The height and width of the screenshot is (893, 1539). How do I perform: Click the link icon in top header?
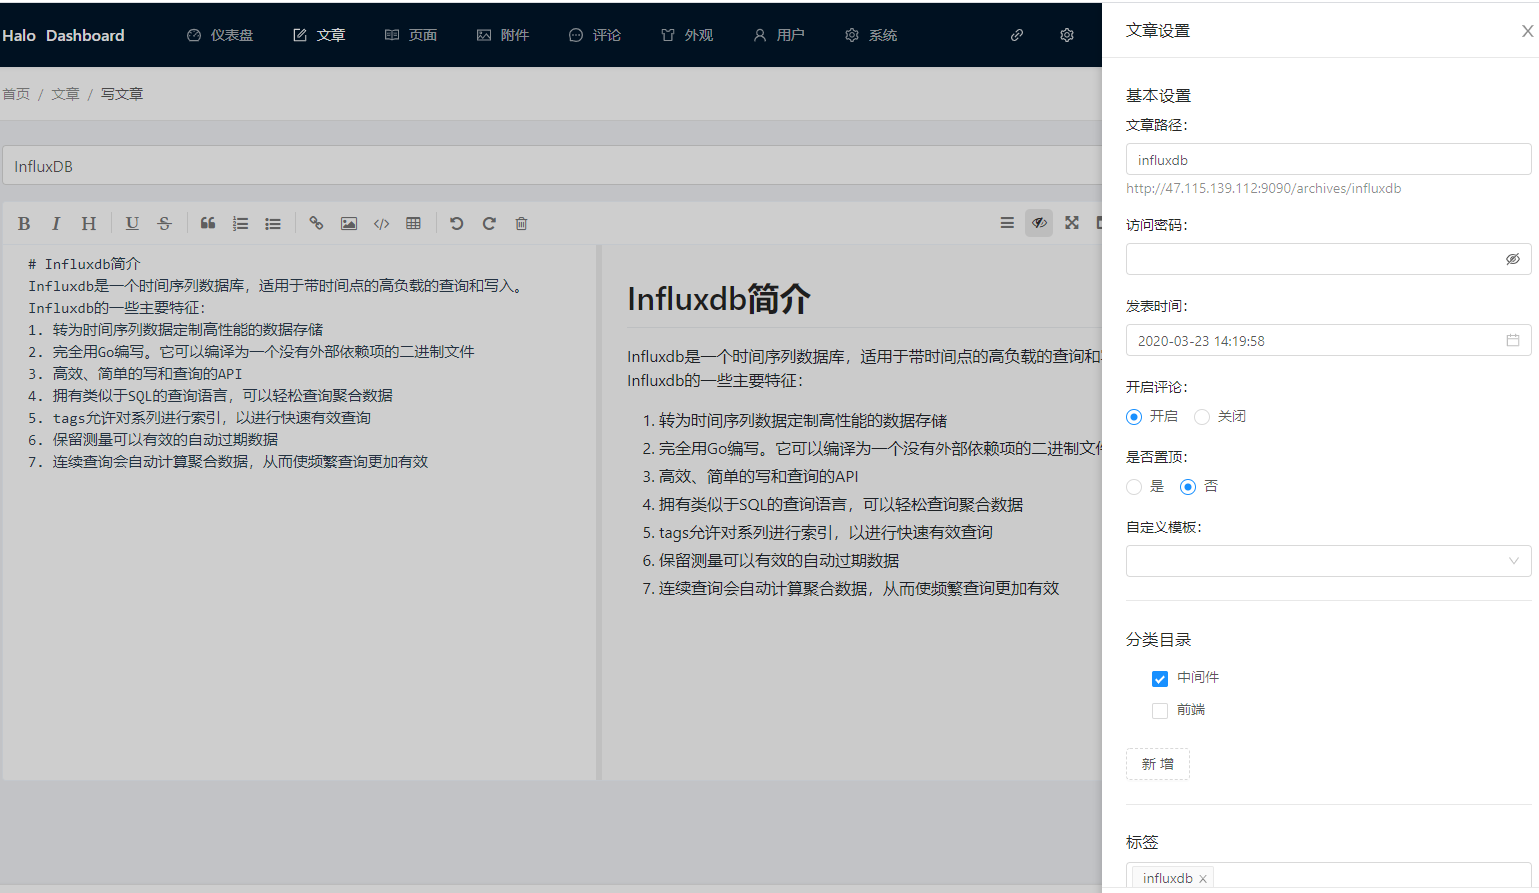pyautogui.click(x=1017, y=35)
